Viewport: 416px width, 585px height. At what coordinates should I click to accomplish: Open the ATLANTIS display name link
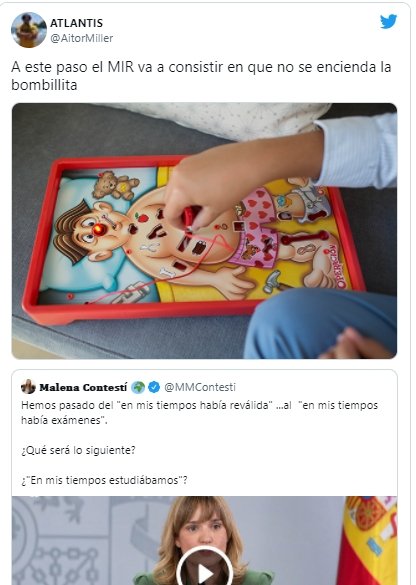tap(76, 23)
